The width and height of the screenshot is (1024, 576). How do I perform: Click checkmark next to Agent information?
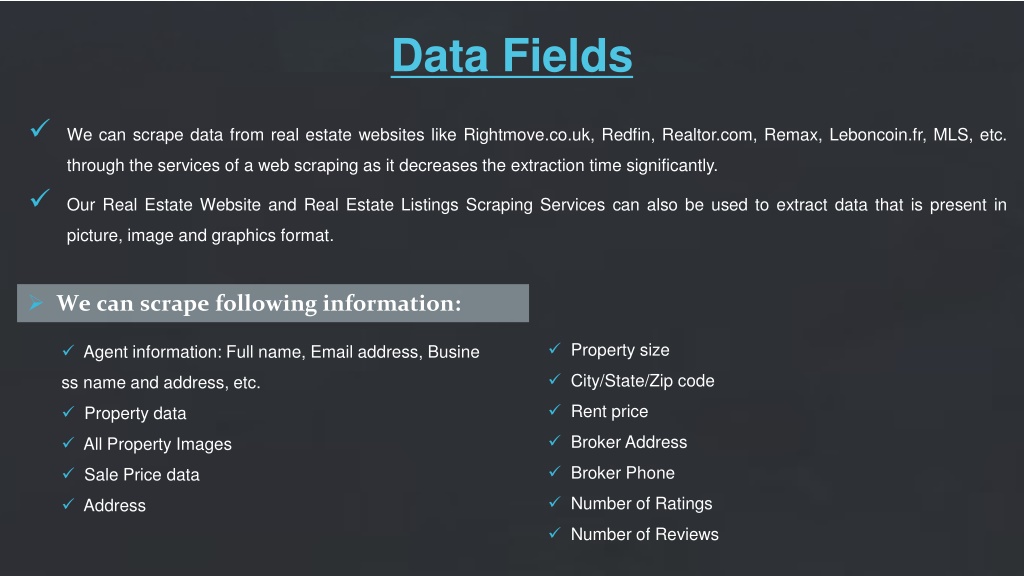[x=68, y=351]
